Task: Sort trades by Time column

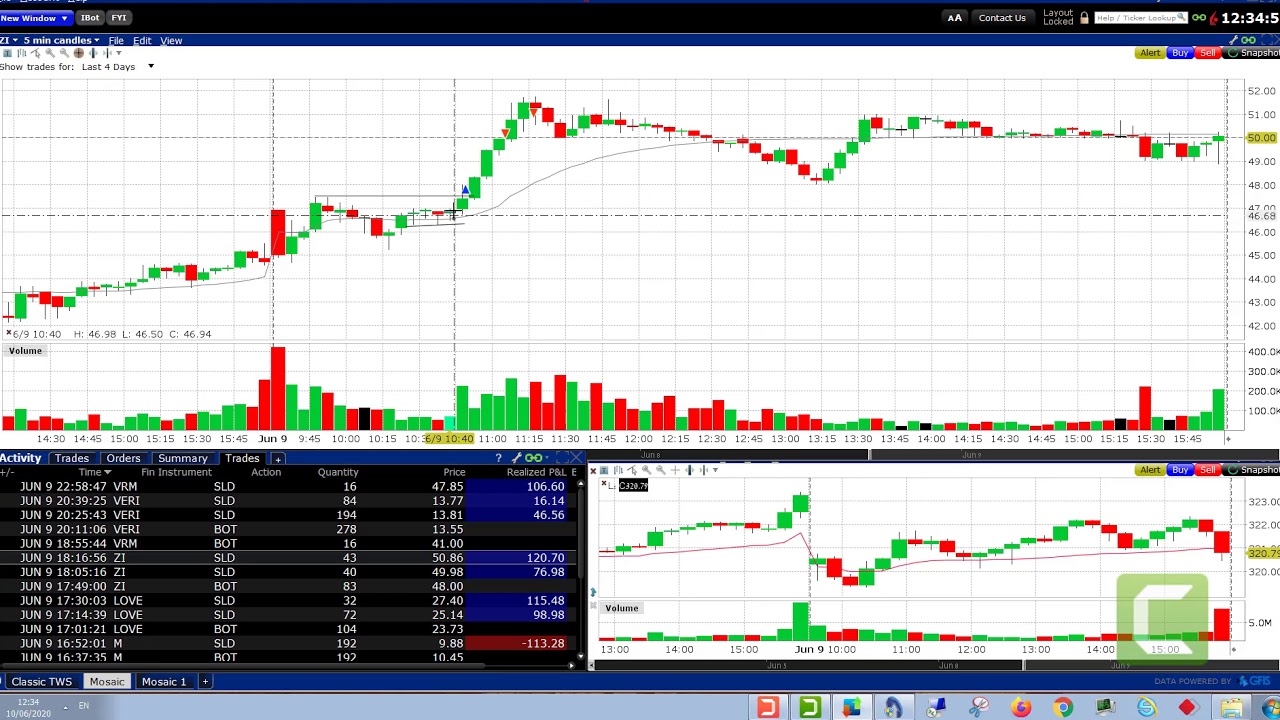Action: 94,472
